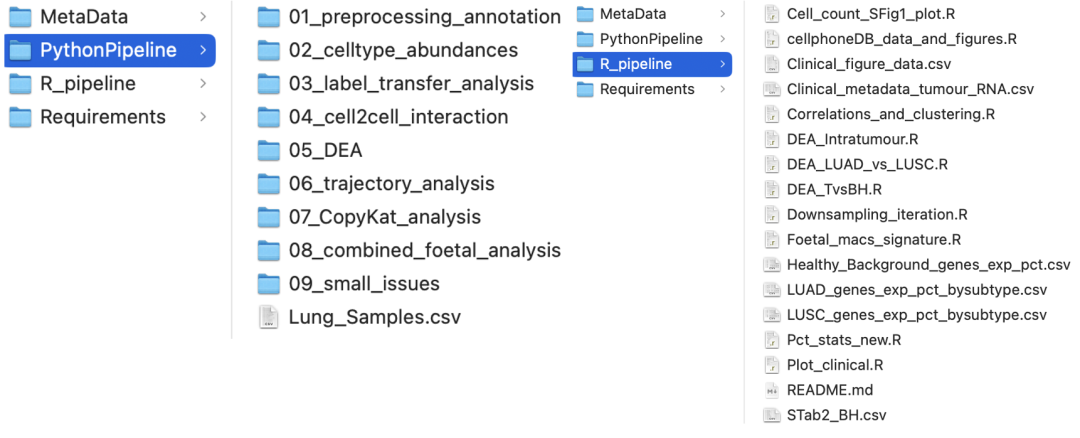Click the DEA_Intratumour.R file icon

point(771,139)
